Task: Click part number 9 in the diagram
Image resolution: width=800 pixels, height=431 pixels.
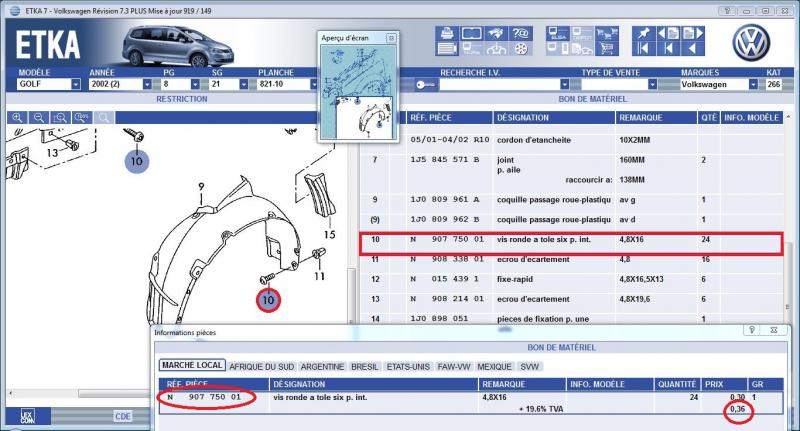Action: pyautogui.click(x=201, y=187)
